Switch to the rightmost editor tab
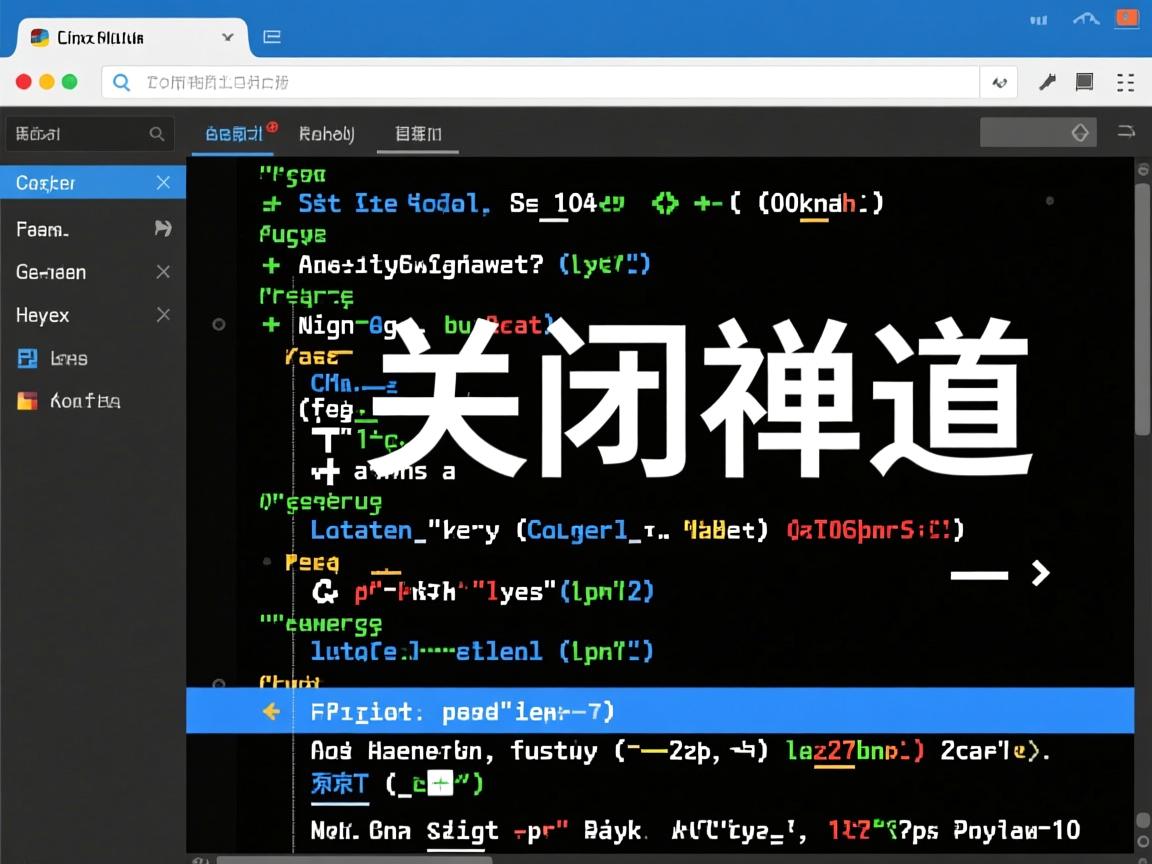 [417, 132]
